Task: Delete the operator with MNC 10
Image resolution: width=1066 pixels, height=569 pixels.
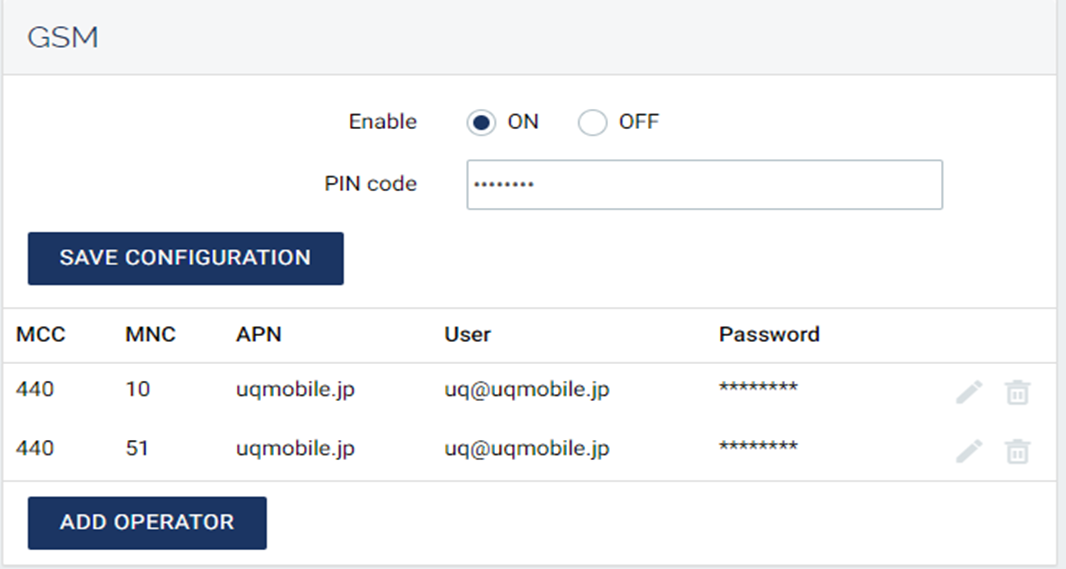Action: 1017,393
